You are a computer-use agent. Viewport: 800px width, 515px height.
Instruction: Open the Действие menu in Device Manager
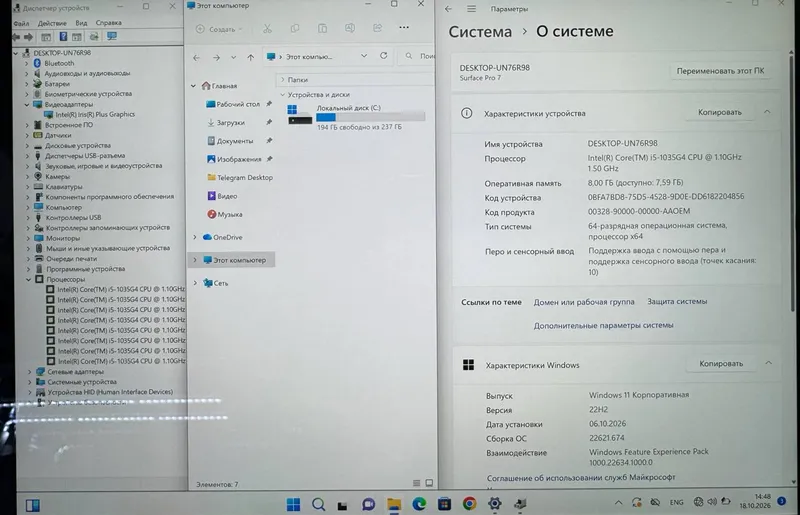click(x=52, y=23)
